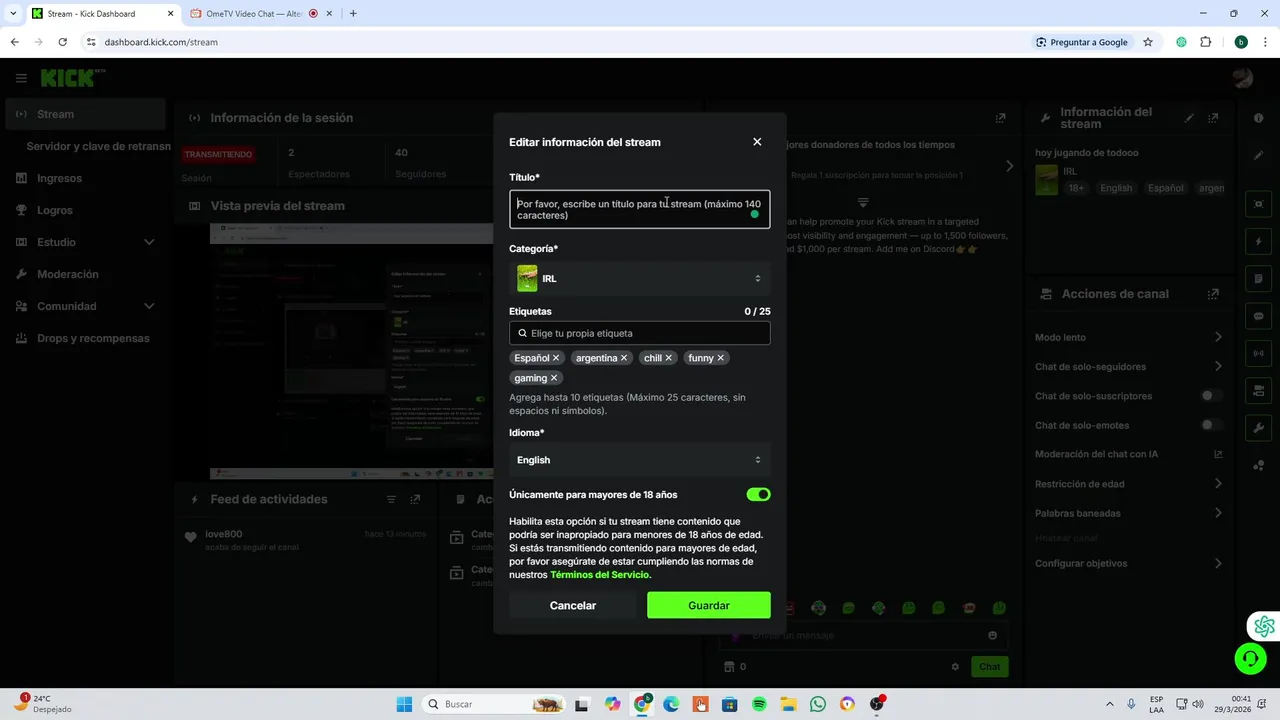The height and width of the screenshot is (720, 1280).
Task: Click the Elige tu propia etiqueta field
Action: [x=640, y=333]
